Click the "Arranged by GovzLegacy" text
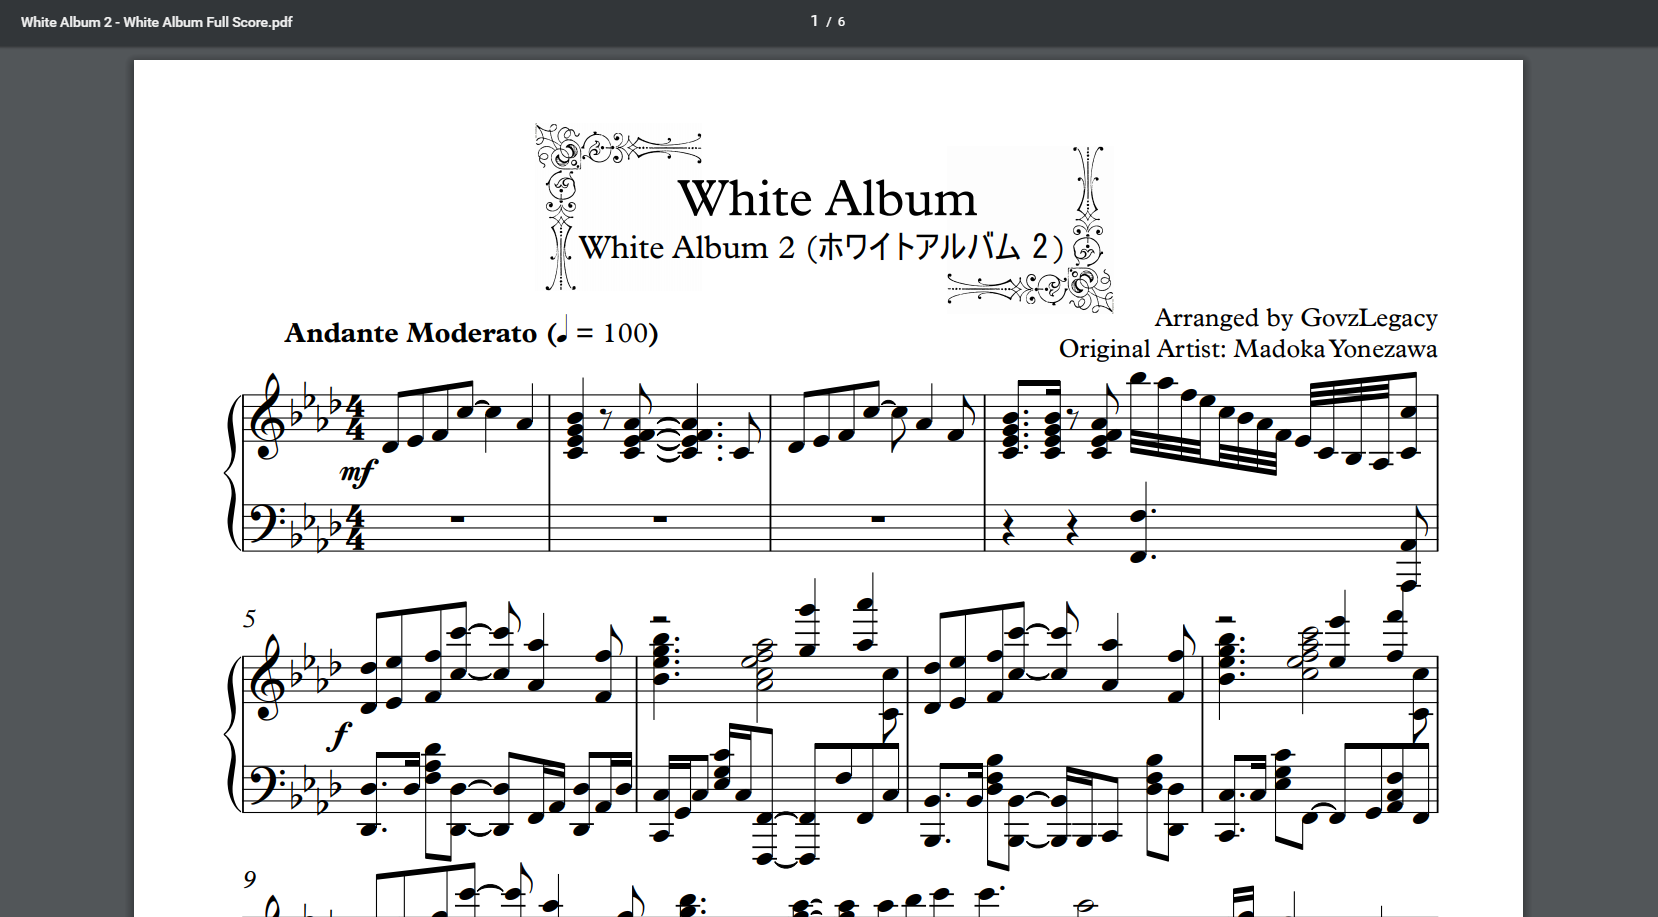 1295,318
